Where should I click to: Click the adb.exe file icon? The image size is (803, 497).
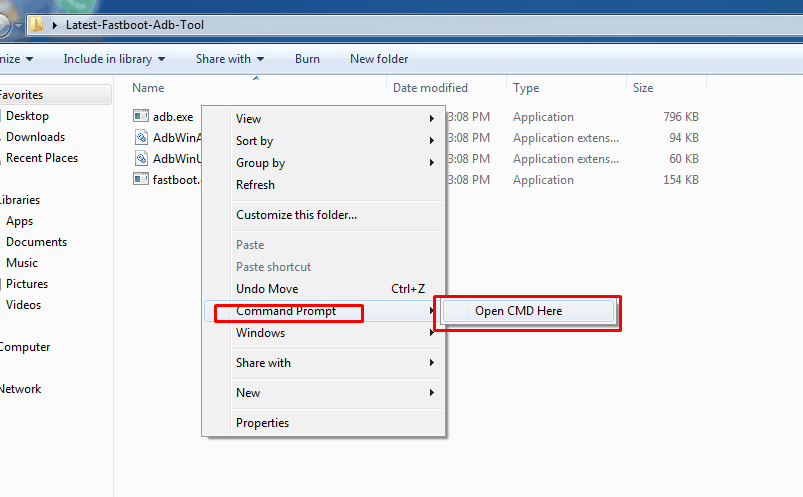coord(141,117)
